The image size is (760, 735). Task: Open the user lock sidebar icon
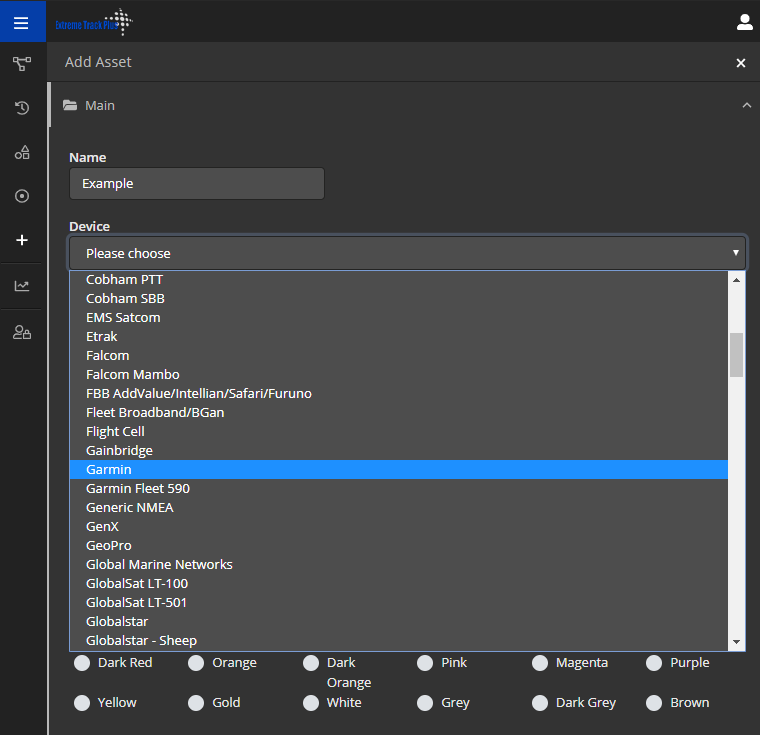click(x=22, y=333)
